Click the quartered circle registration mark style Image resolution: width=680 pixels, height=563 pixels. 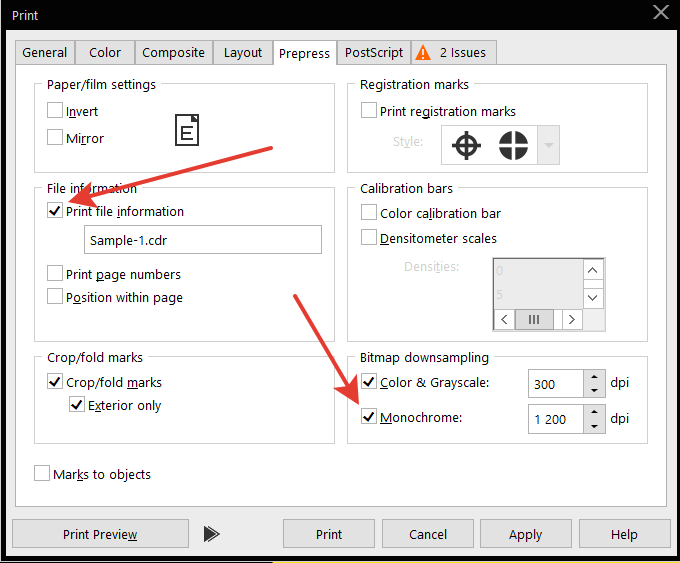(x=513, y=145)
